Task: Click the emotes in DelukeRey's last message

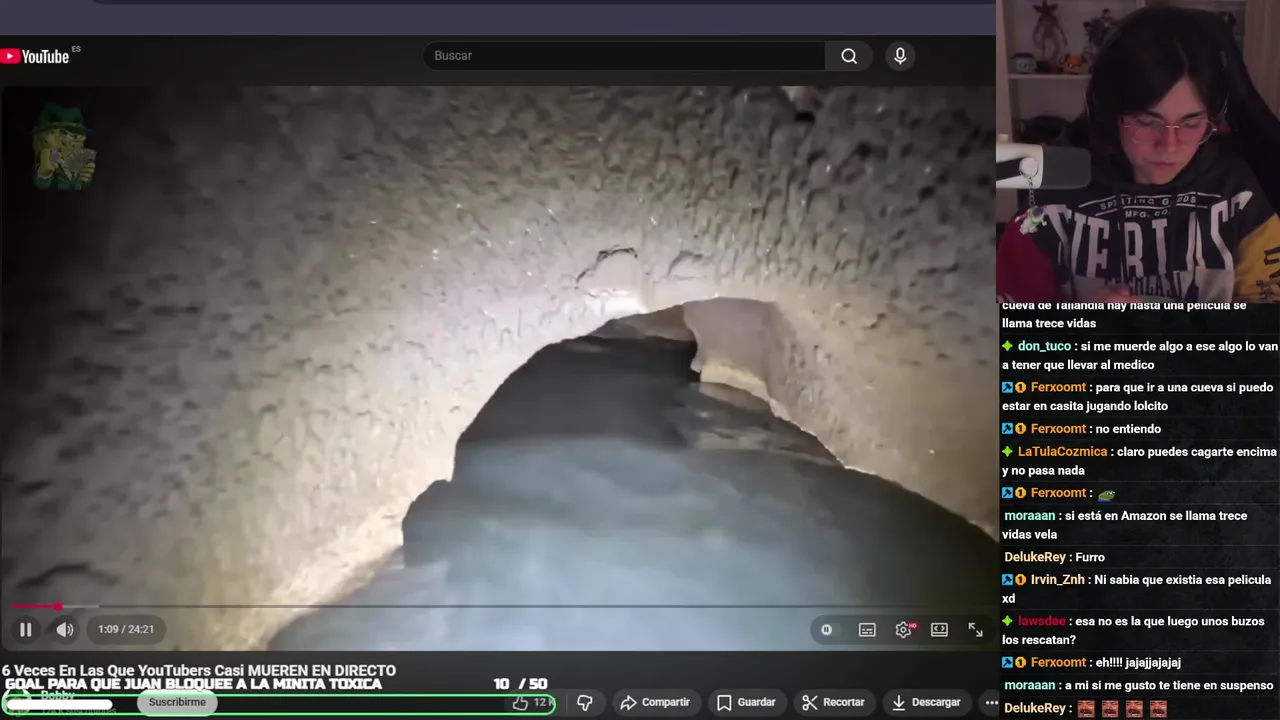Action: pos(1122,709)
